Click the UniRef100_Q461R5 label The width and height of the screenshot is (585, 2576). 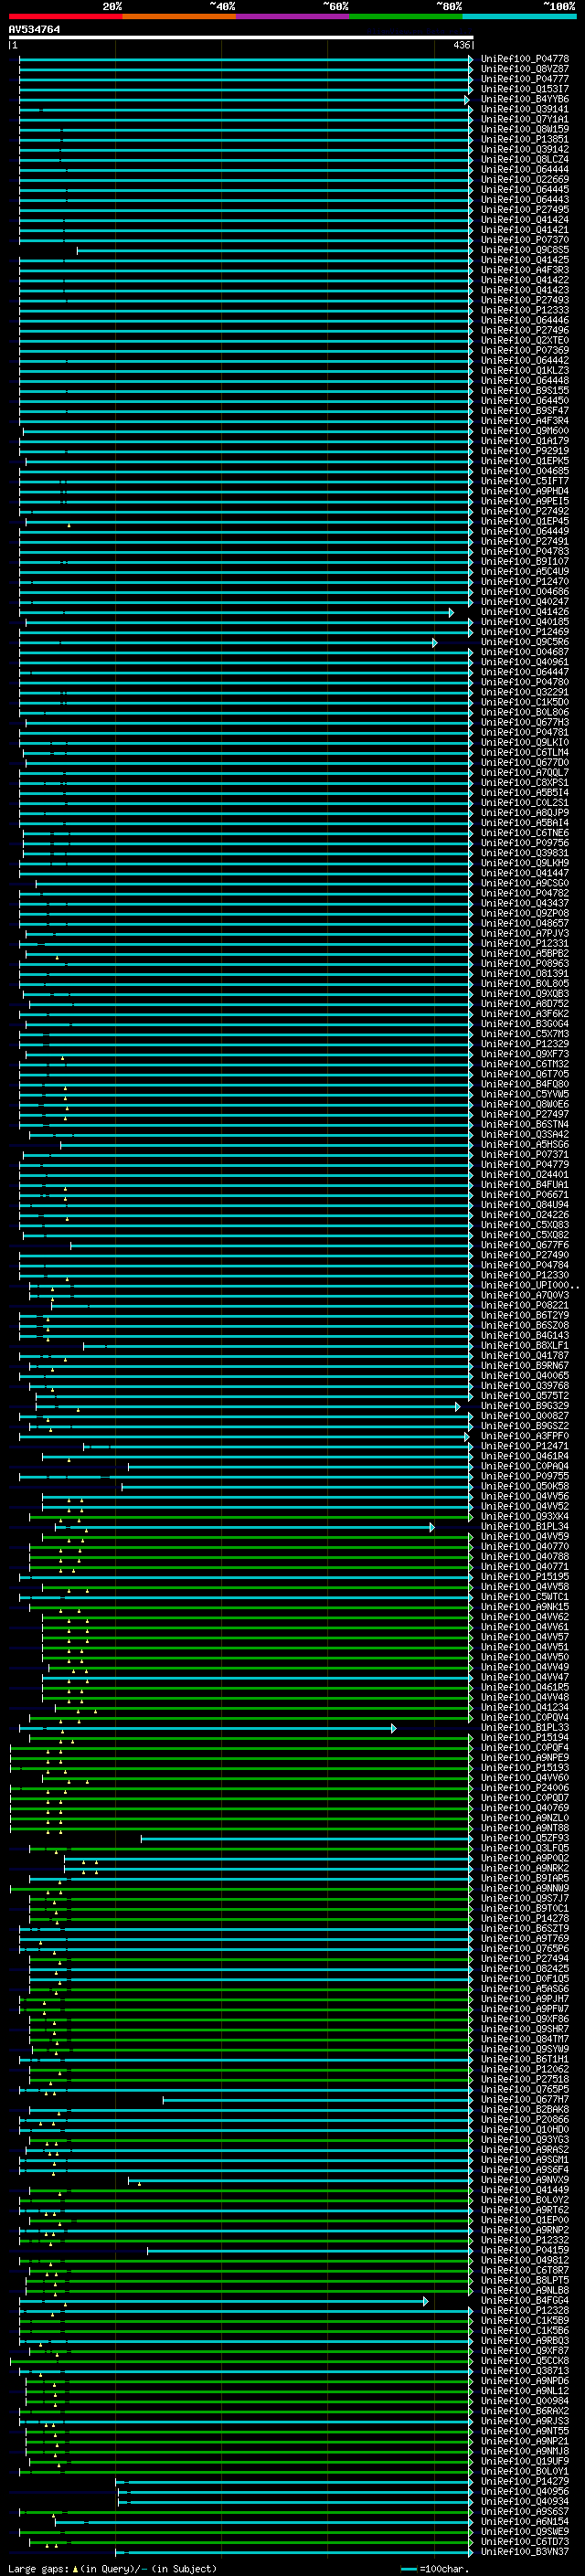tap(525, 1687)
